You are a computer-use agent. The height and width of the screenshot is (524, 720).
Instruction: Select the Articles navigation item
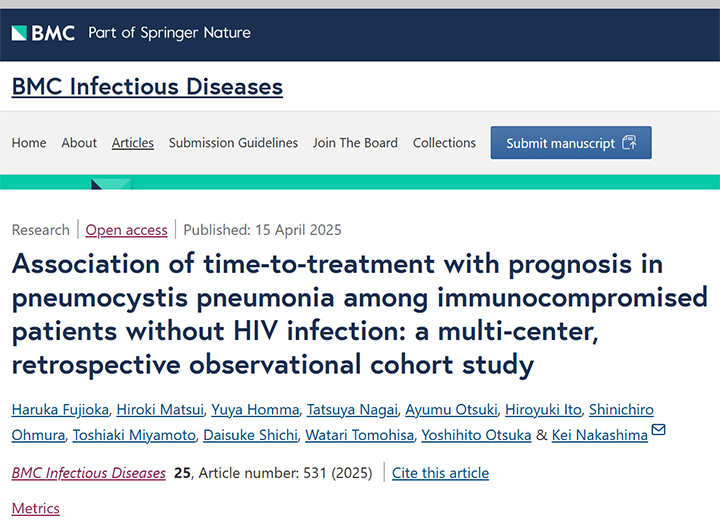[x=133, y=143]
